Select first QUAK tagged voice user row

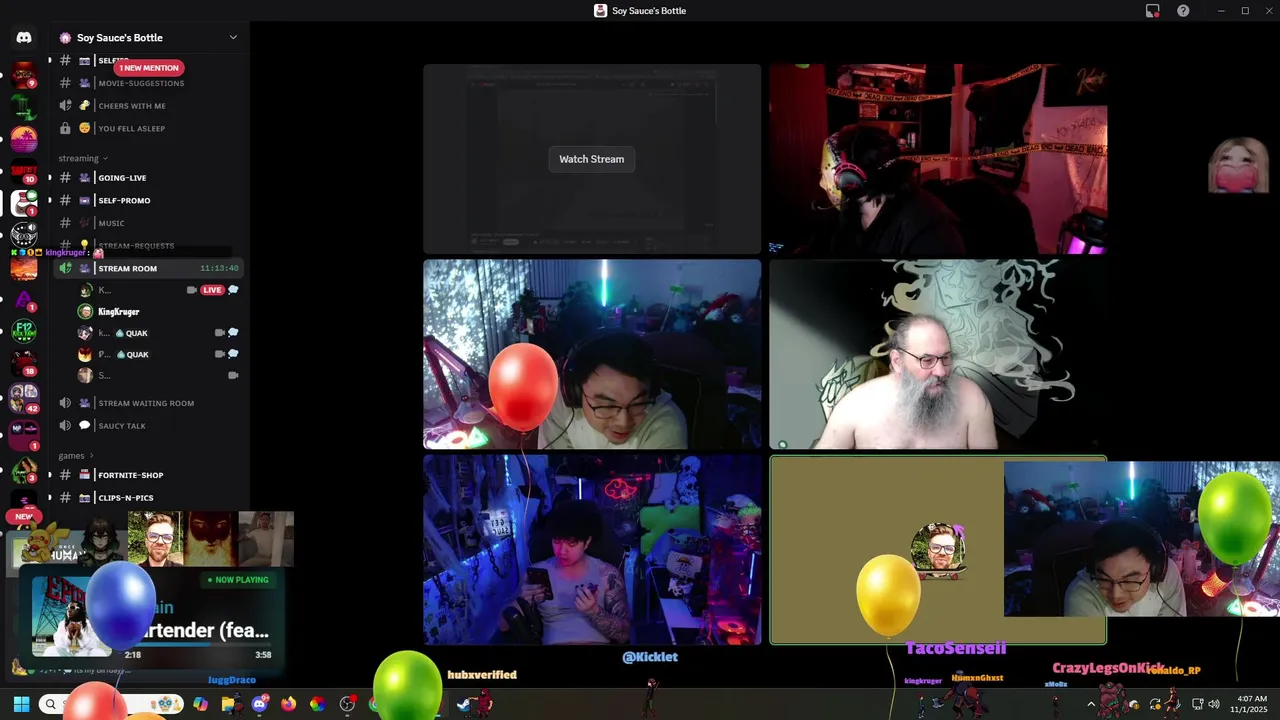click(158, 333)
